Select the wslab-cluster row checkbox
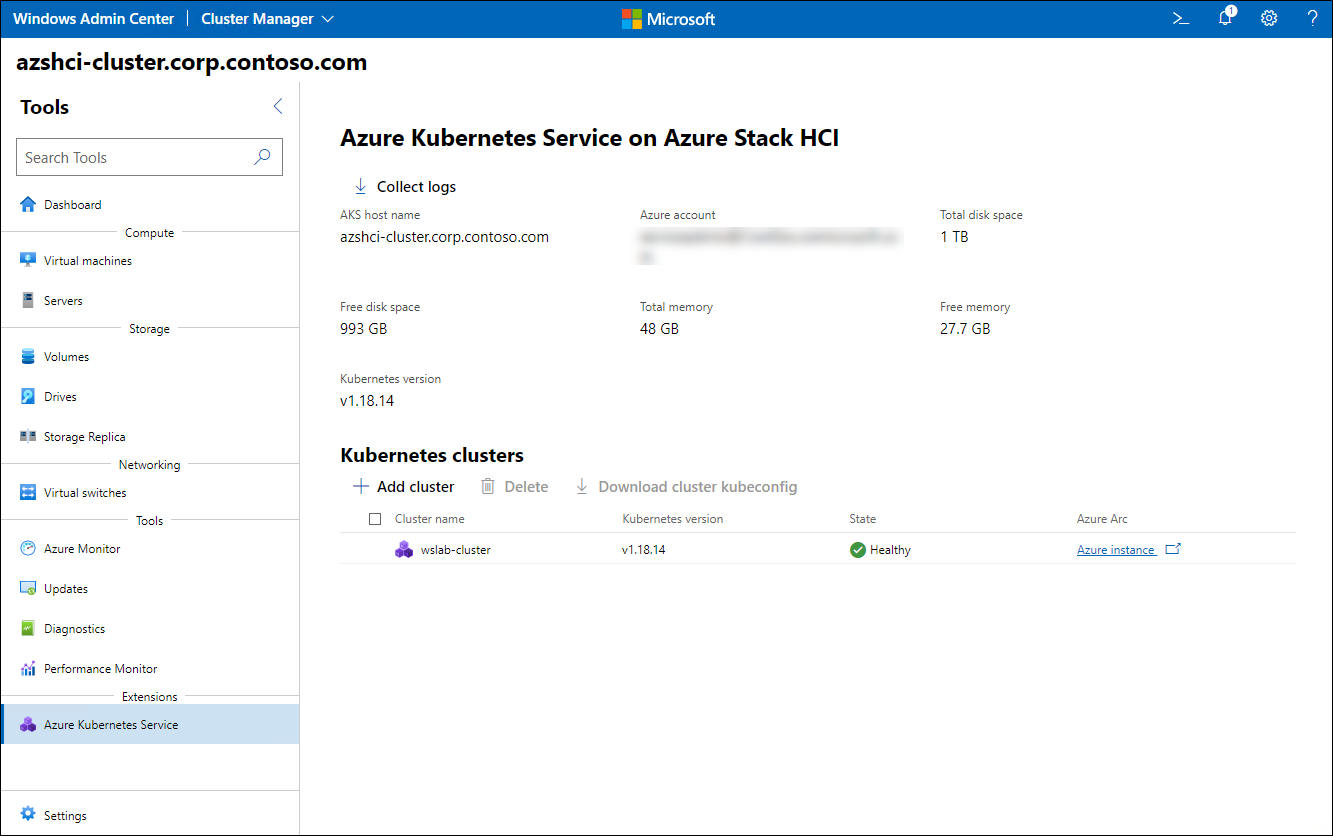The width and height of the screenshot is (1333, 836). coord(375,549)
